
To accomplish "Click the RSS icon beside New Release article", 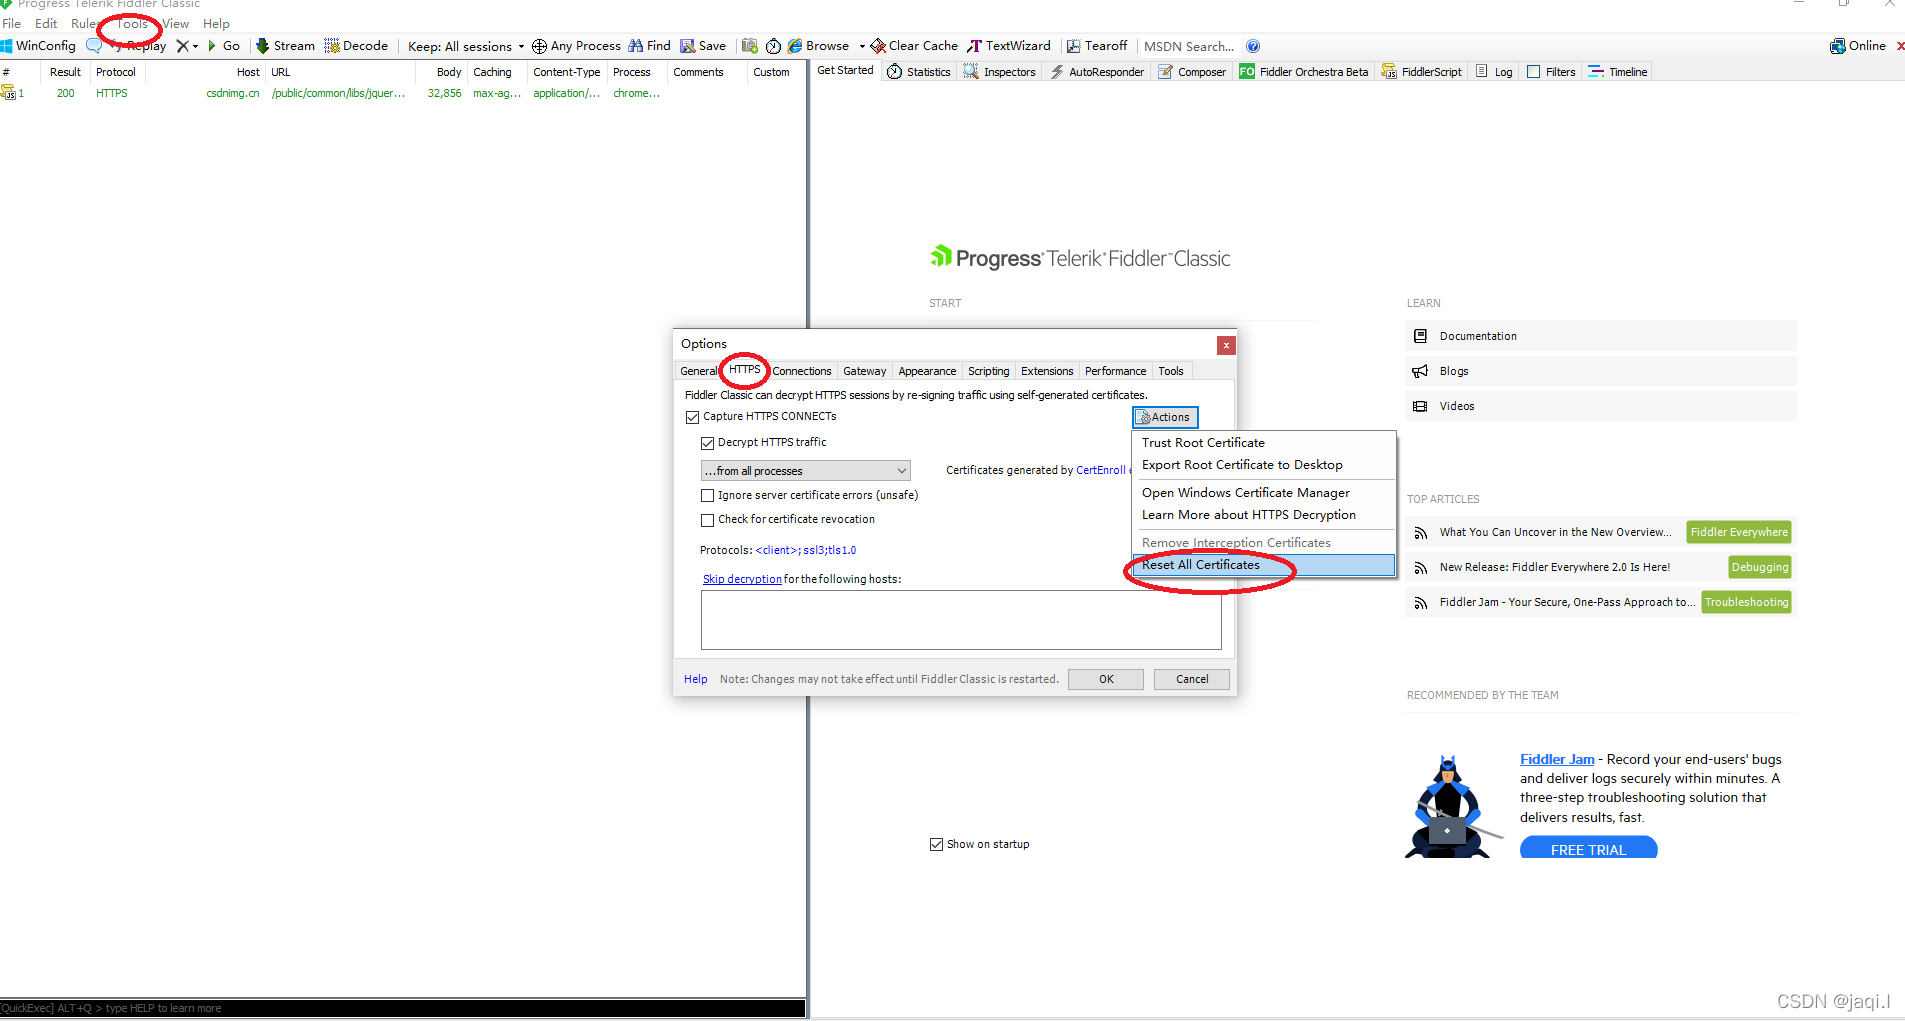I will (1420, 568).
